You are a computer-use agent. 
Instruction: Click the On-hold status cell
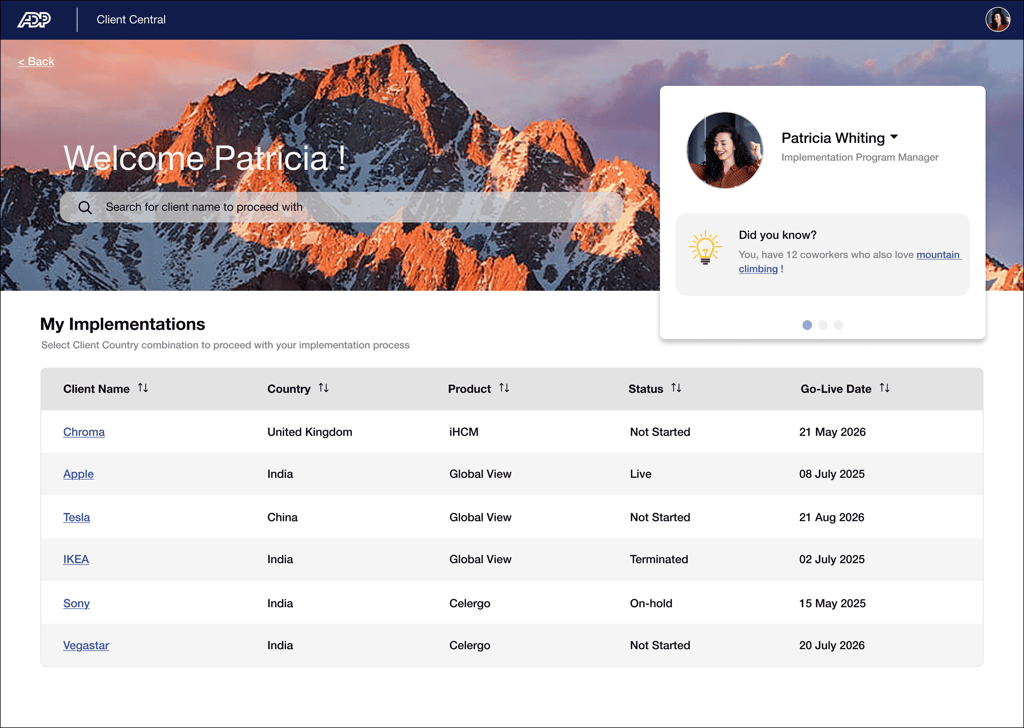651,603
